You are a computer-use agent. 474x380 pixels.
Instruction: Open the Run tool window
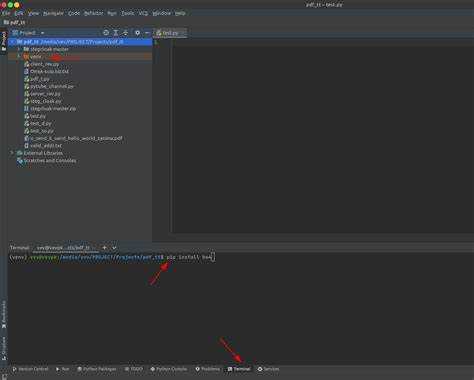click(63, 369)
